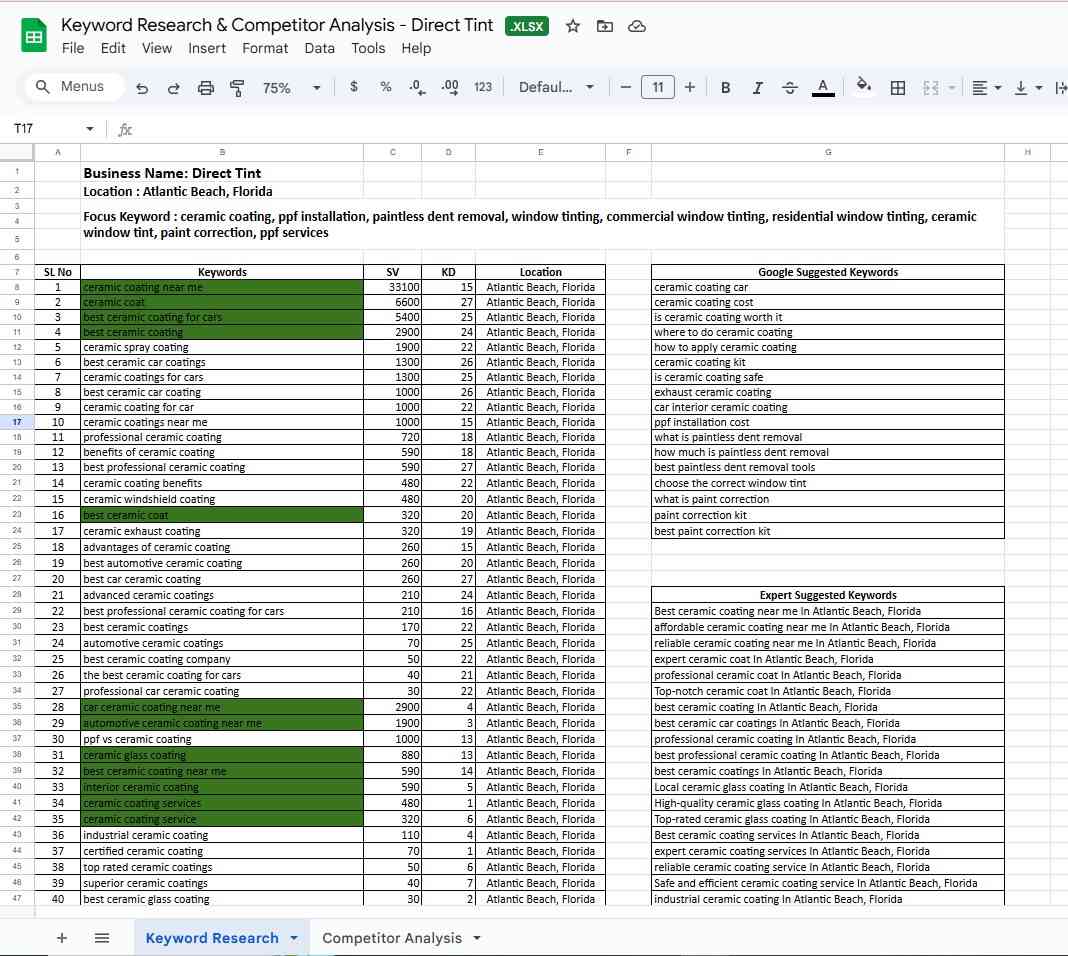Open horizontal align options
Viewport: 1068px width, 956px height.
point(979,88)
